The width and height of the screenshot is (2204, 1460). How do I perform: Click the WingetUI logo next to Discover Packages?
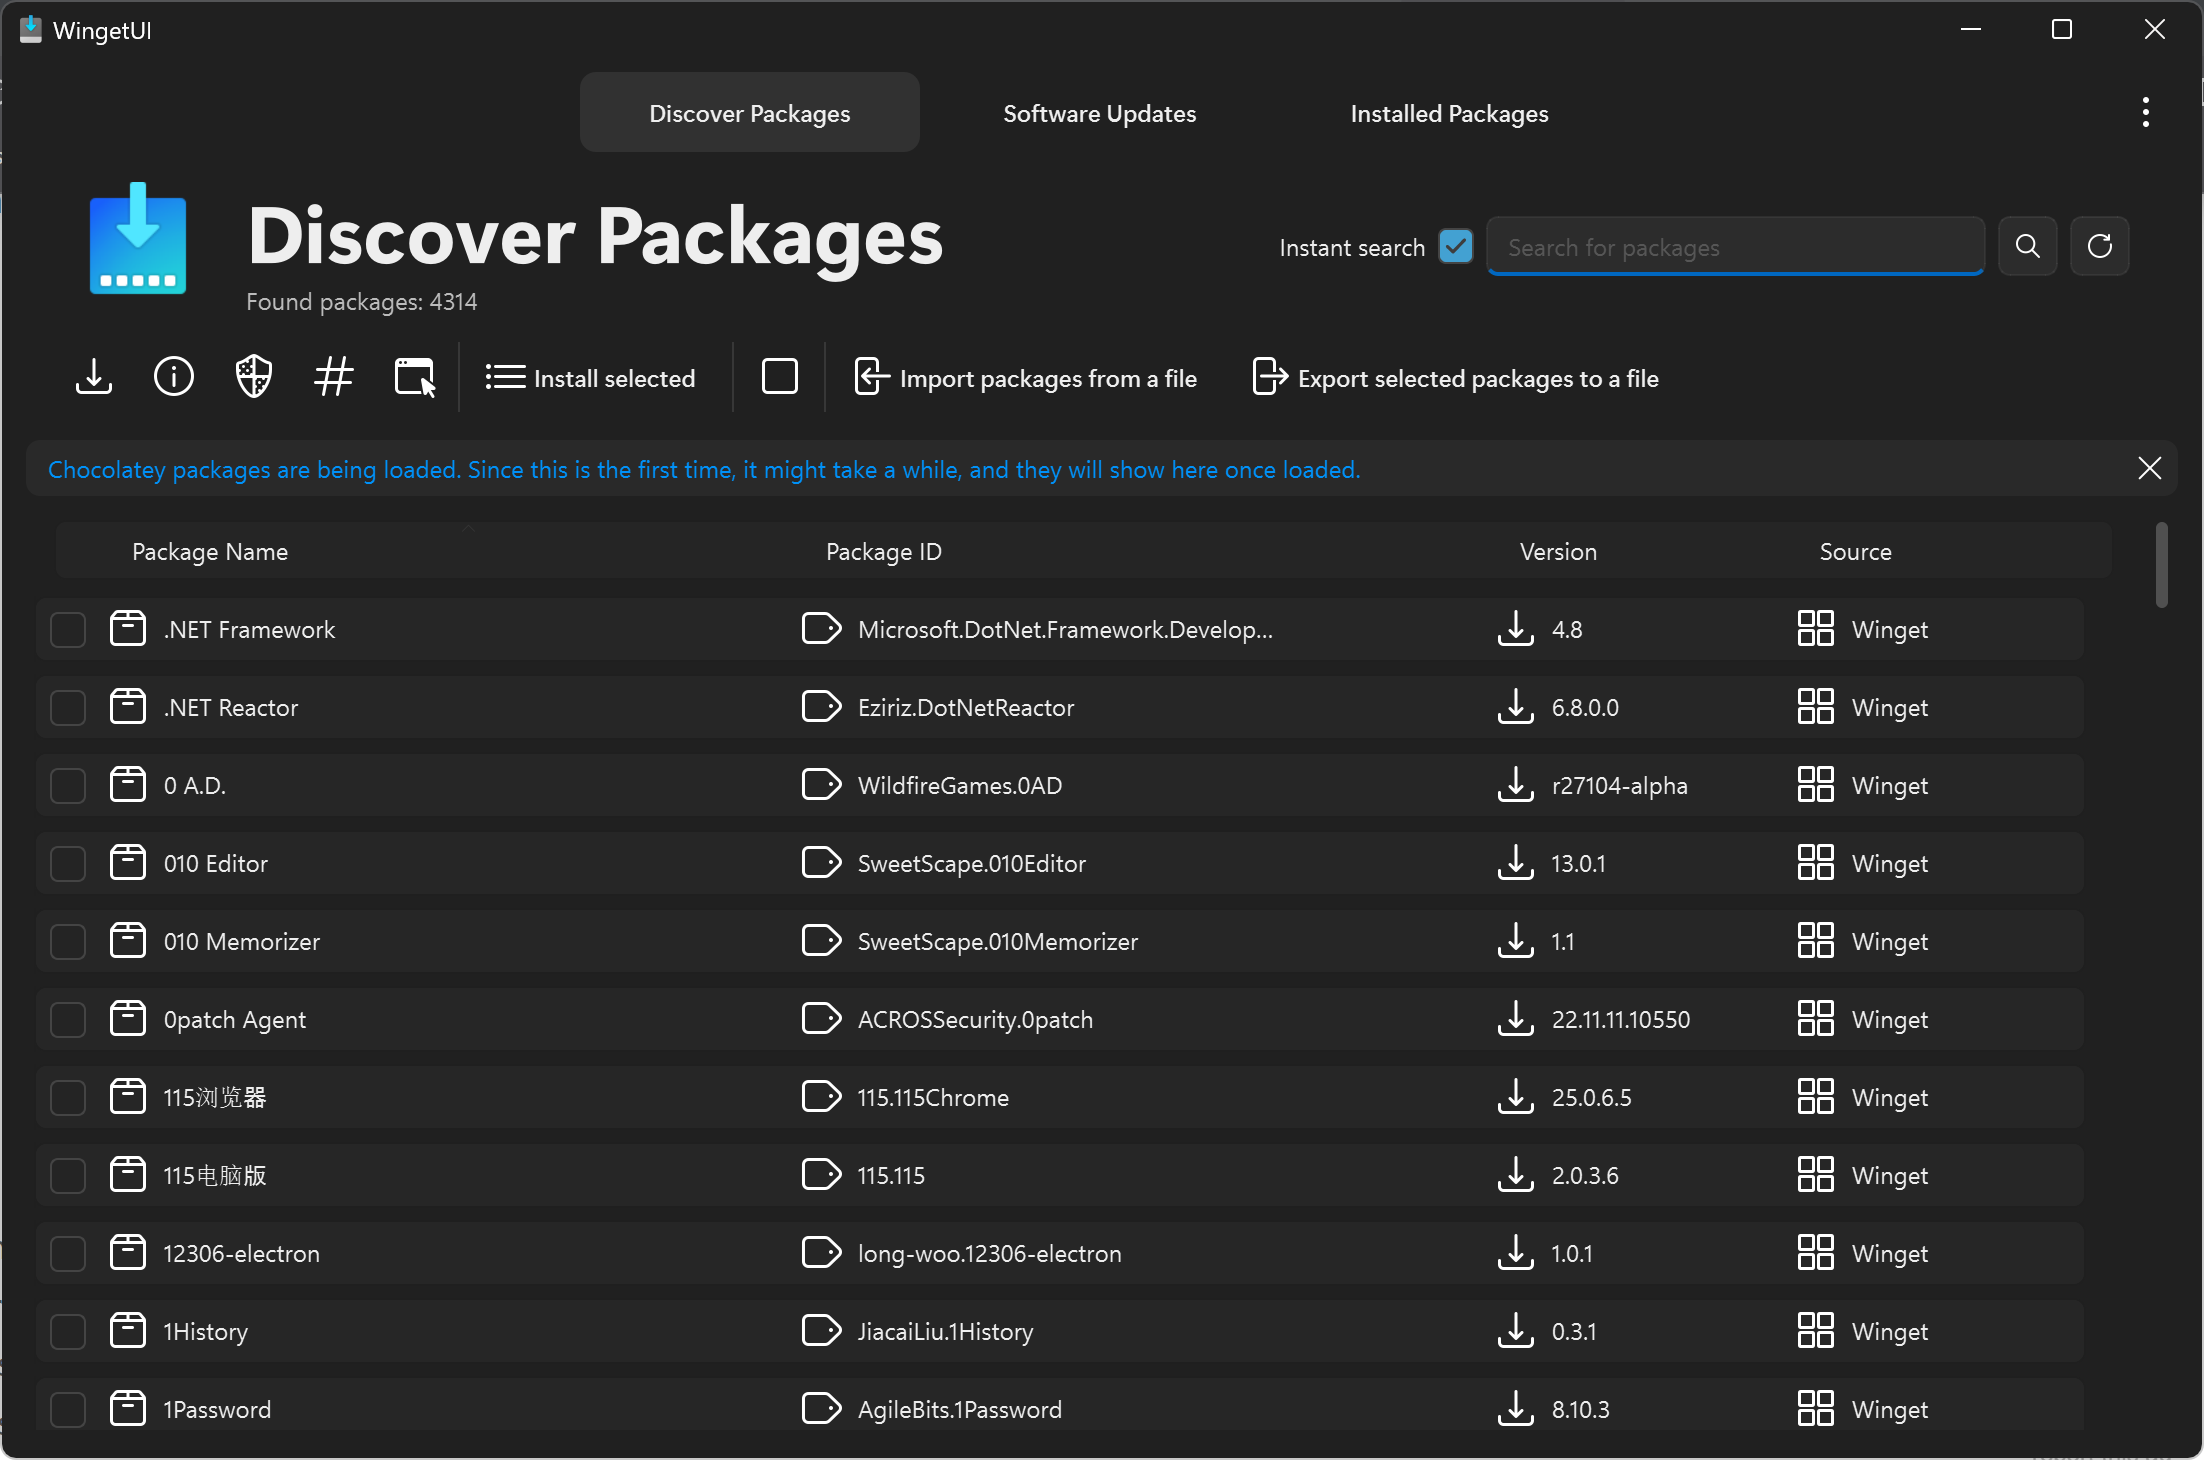pyautogui.click(x=138, y=238)
